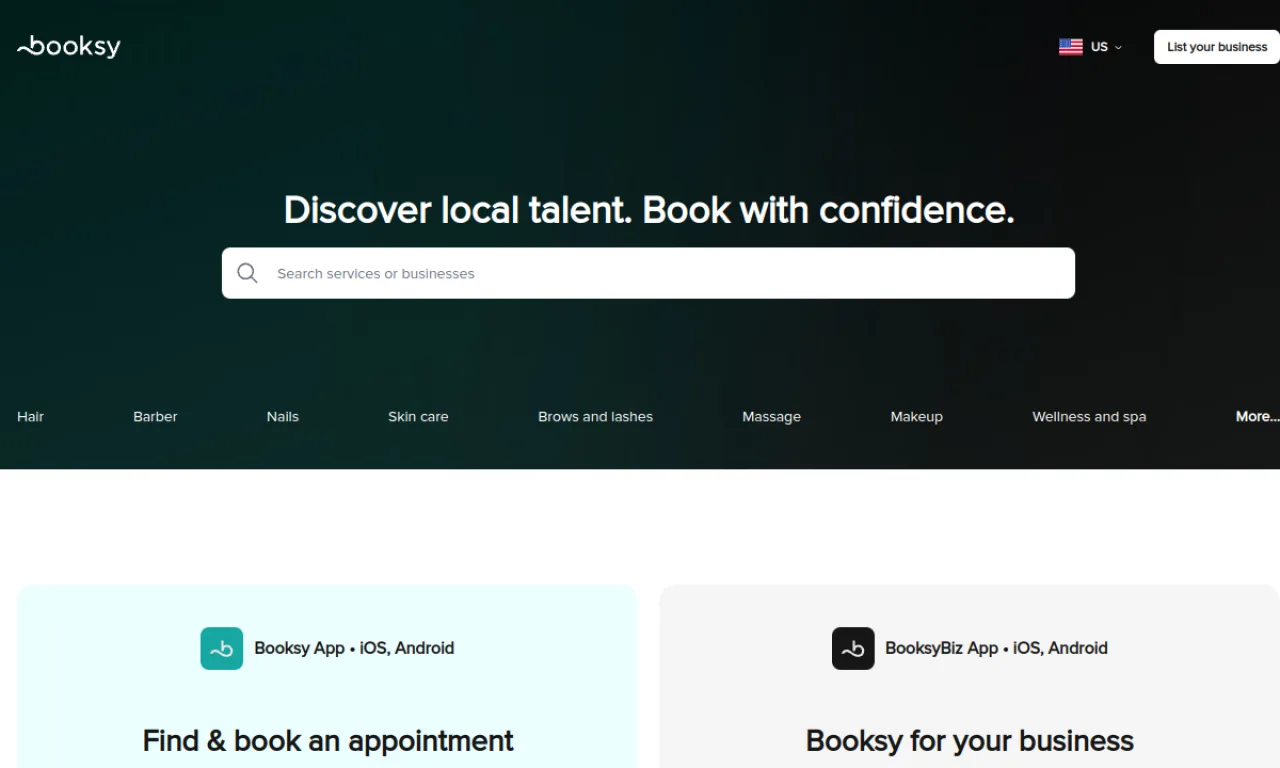Open the Brows and lashes category
1280x768 pixels.
point(595,416)
